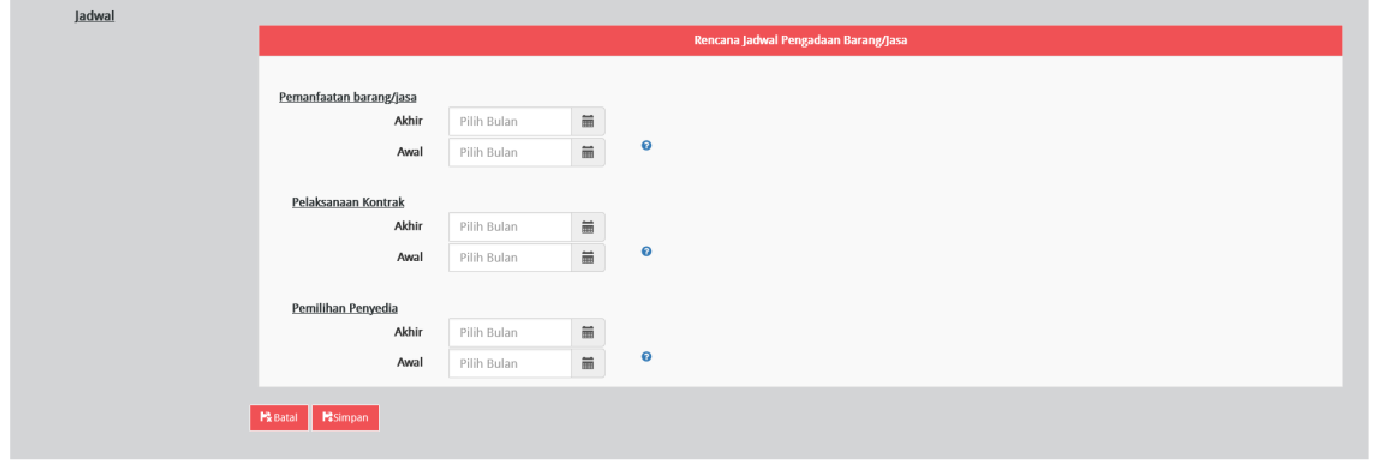Save the schedule with Simpan

coord(346,418)
